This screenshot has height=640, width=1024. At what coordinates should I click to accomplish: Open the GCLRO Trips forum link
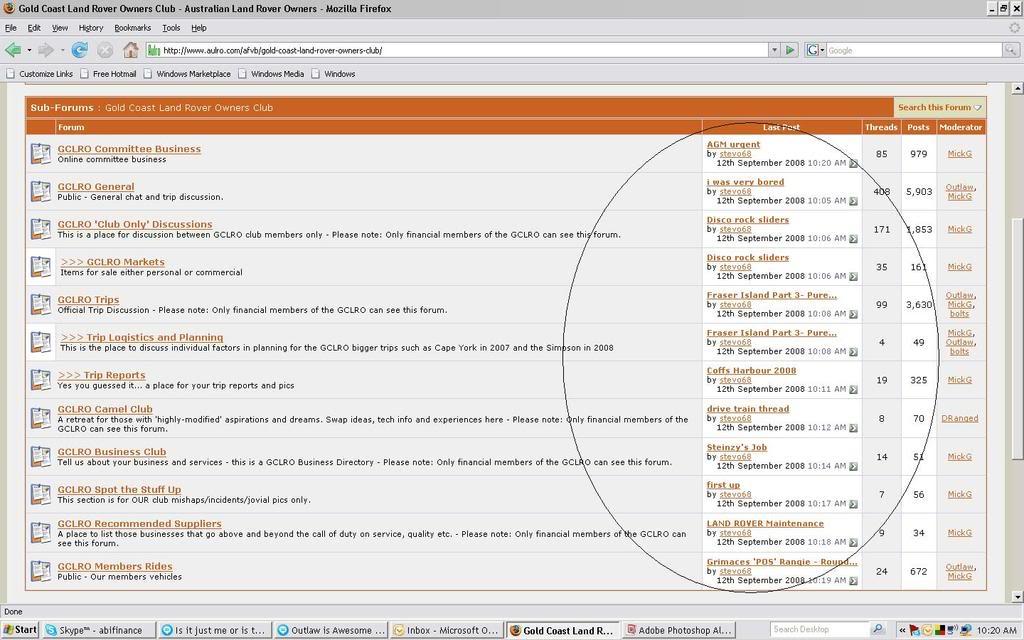pyautogui.click(x=88, y=300)
